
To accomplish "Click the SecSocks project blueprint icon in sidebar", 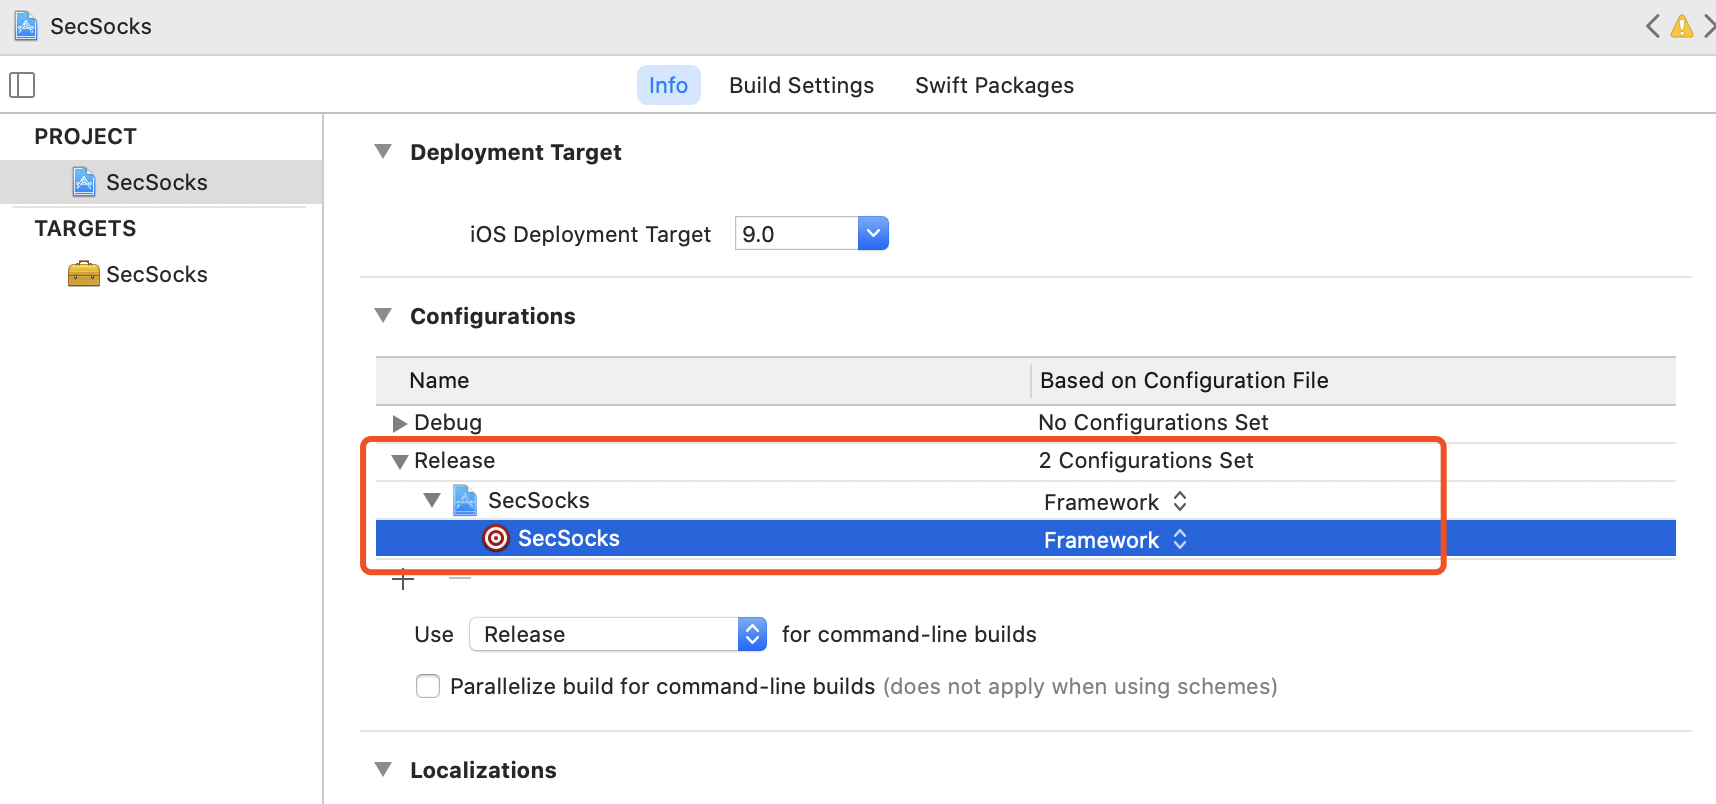I will (x=84, y=182).
